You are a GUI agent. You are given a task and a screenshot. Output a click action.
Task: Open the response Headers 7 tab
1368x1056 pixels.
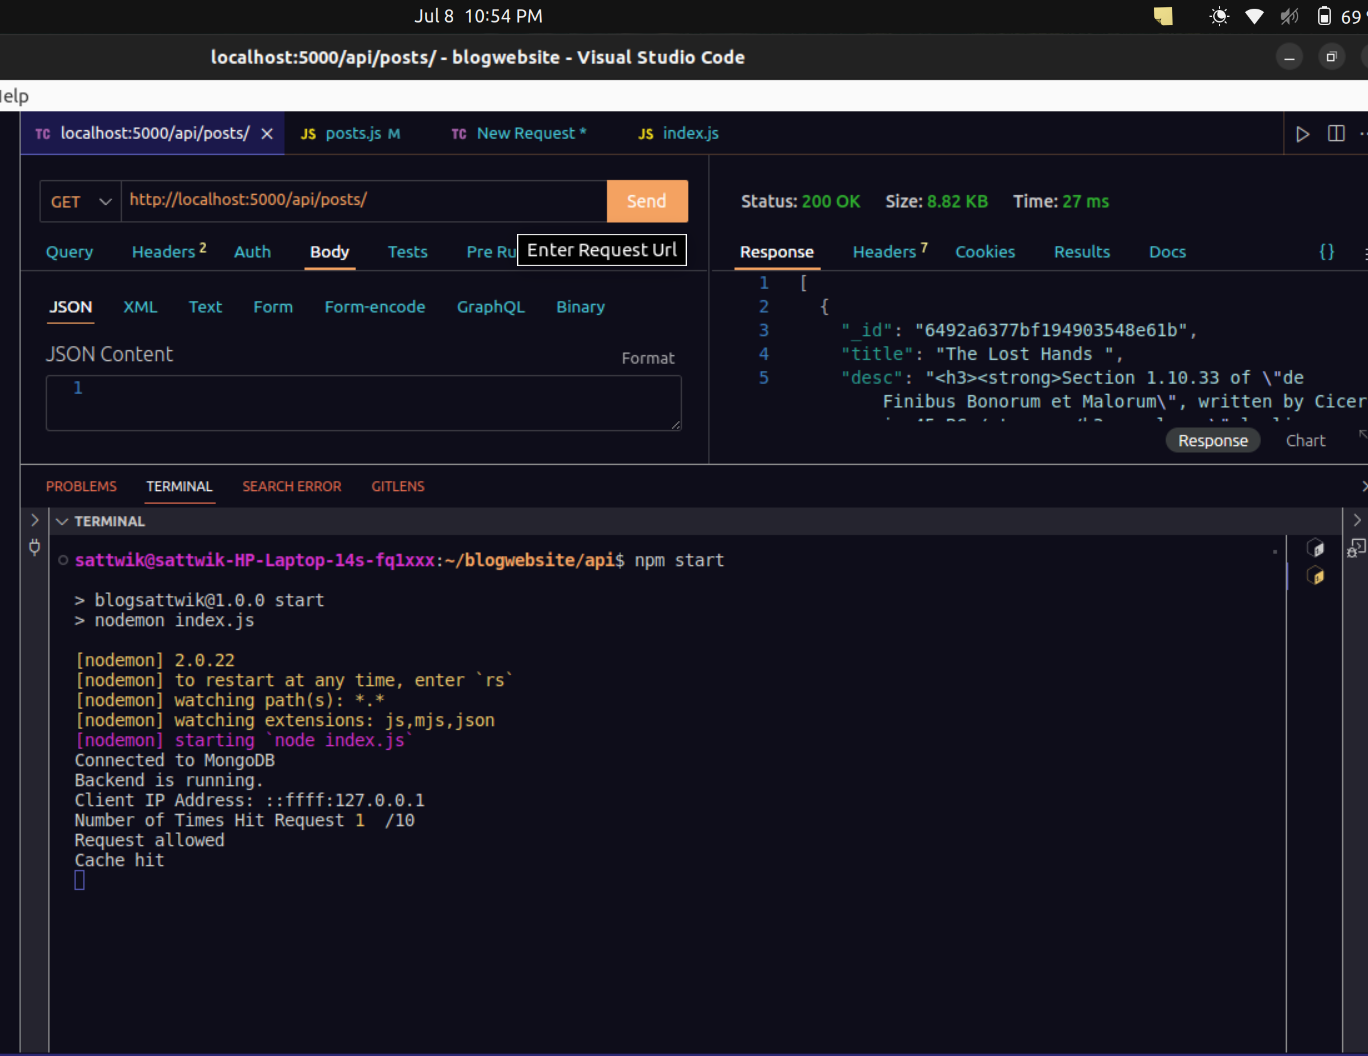point(890,252)
